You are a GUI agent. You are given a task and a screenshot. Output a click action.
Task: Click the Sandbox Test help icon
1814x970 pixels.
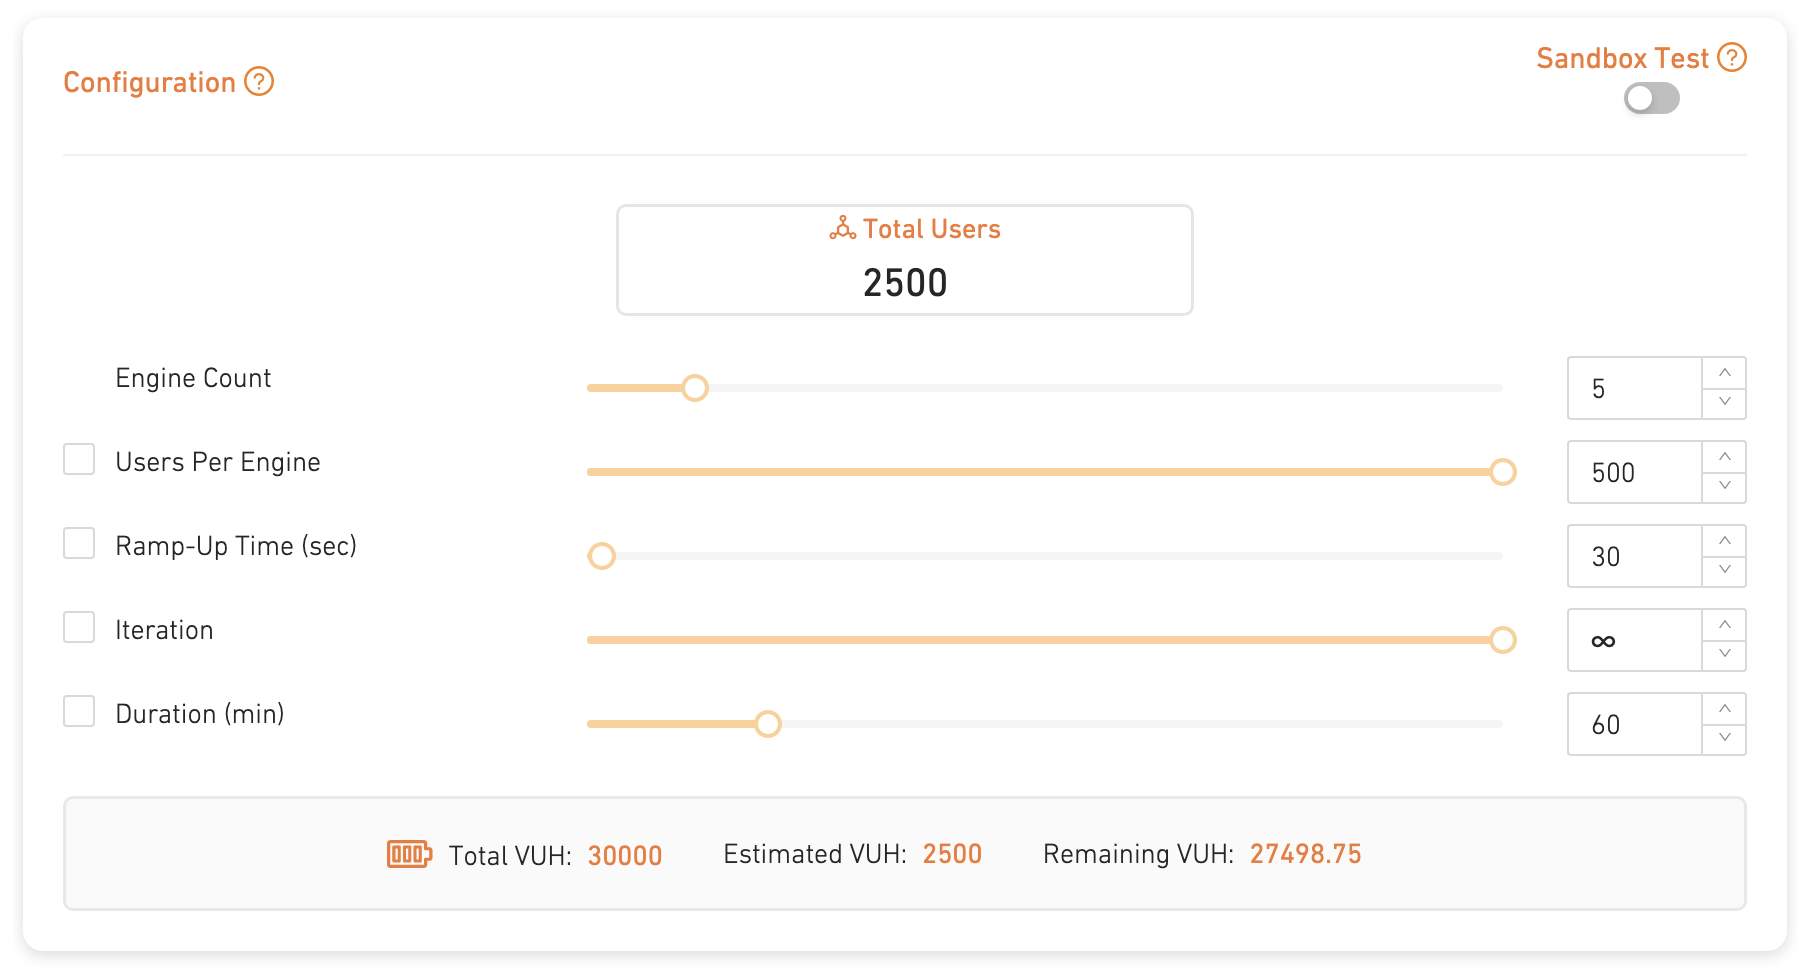click(x=1732, y=58)
